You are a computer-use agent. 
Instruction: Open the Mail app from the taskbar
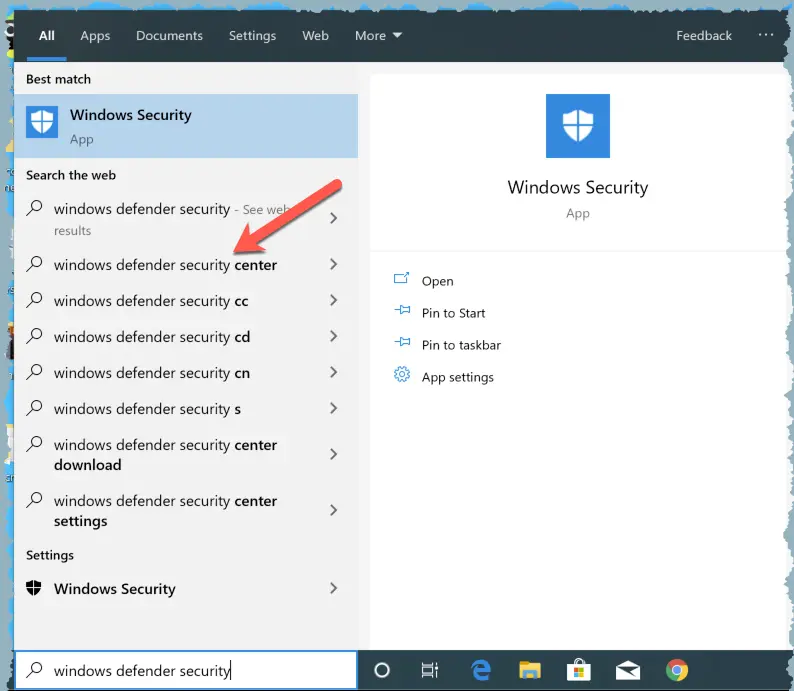coord(628,671)
